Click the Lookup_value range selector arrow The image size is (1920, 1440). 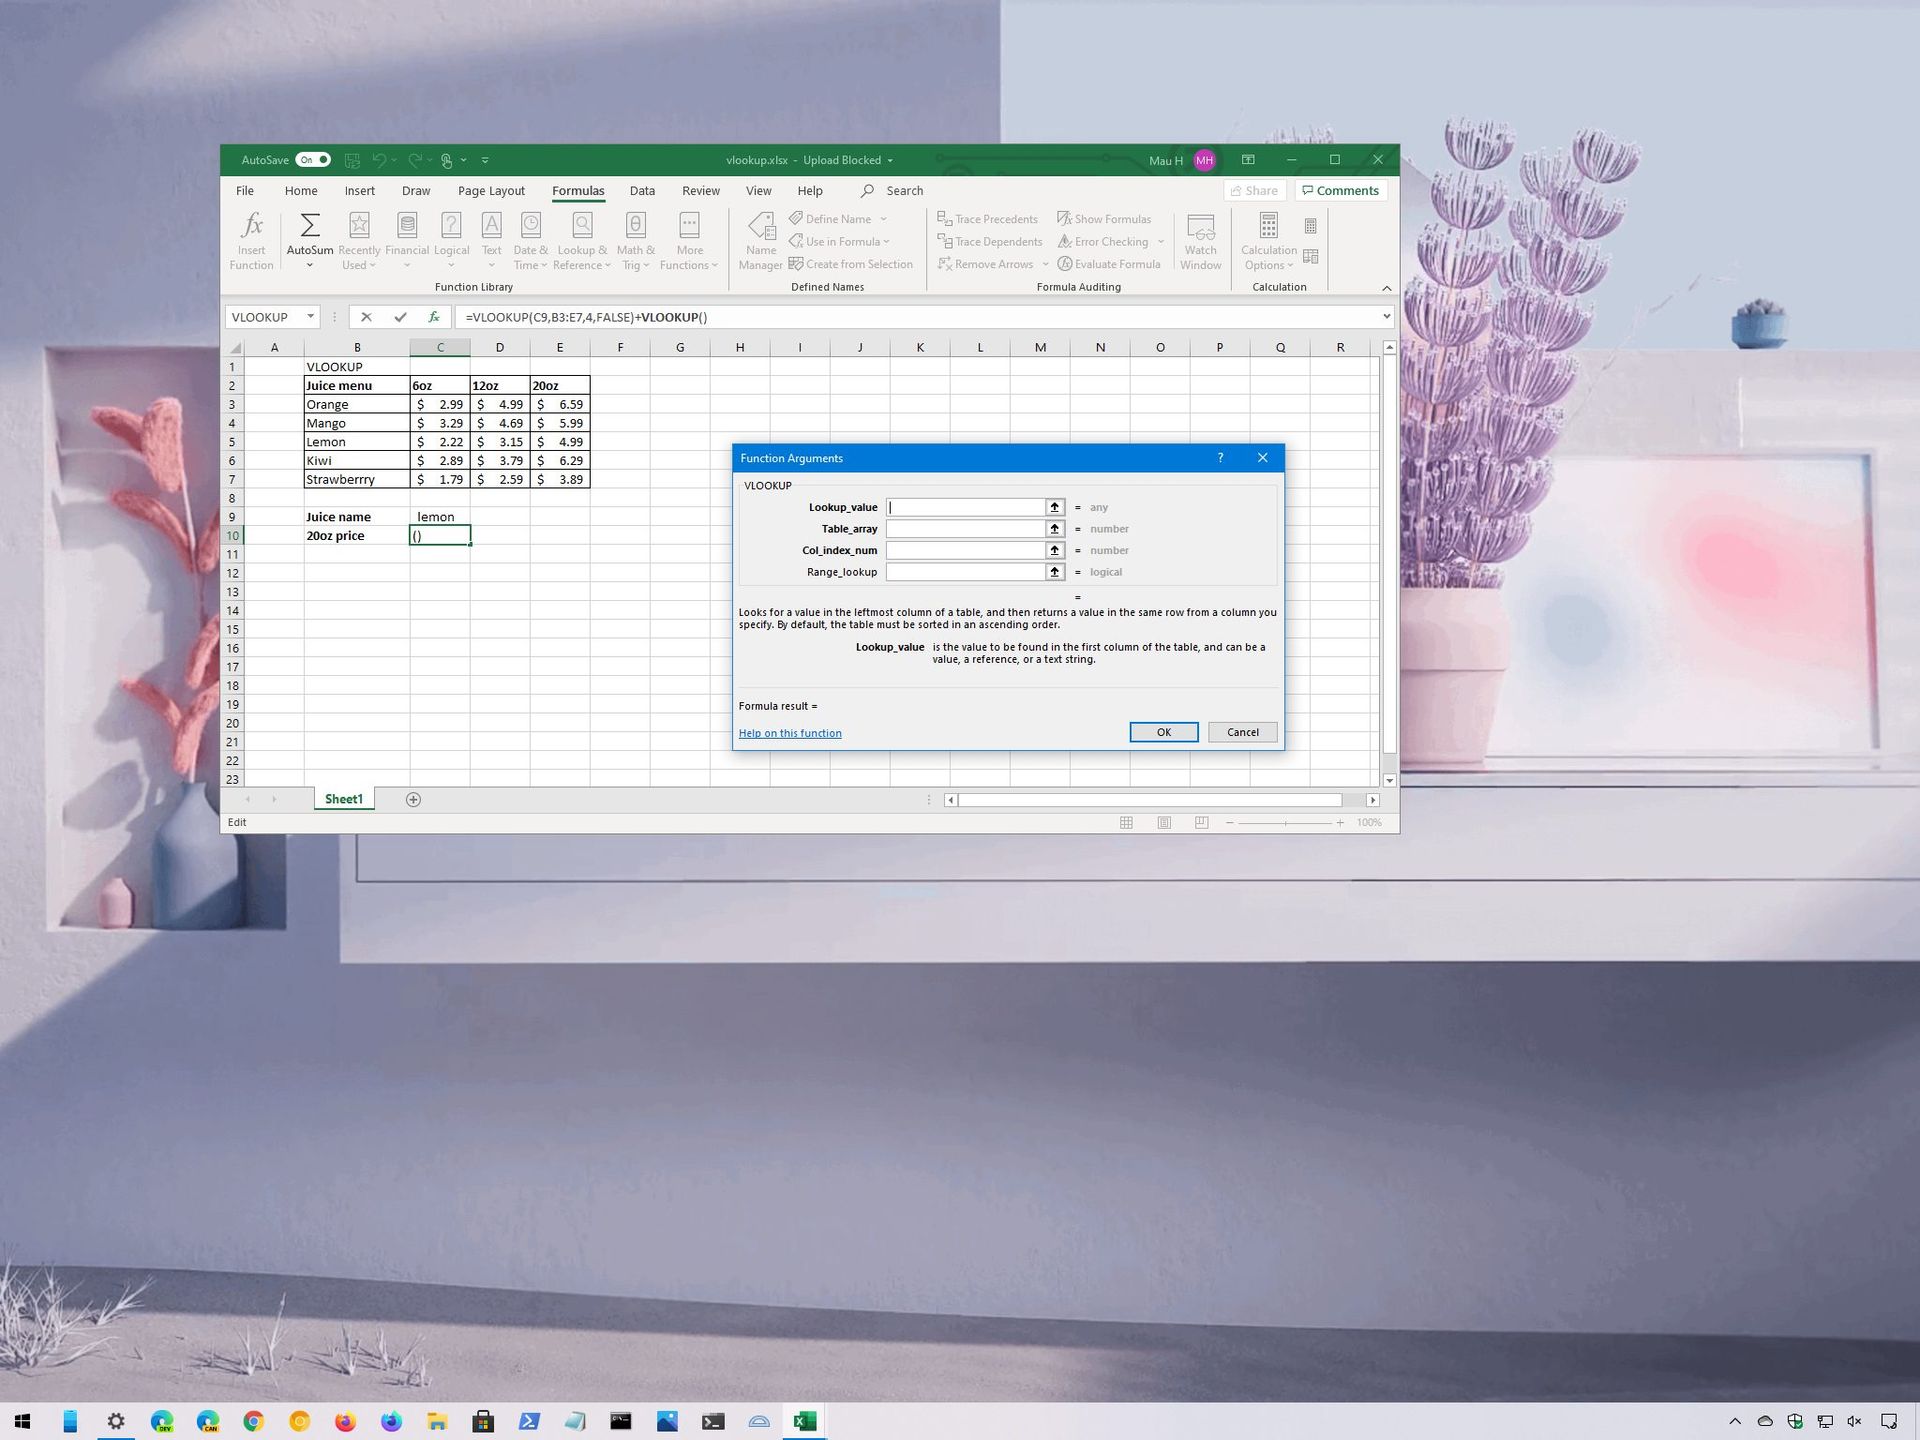[1055, 507]
